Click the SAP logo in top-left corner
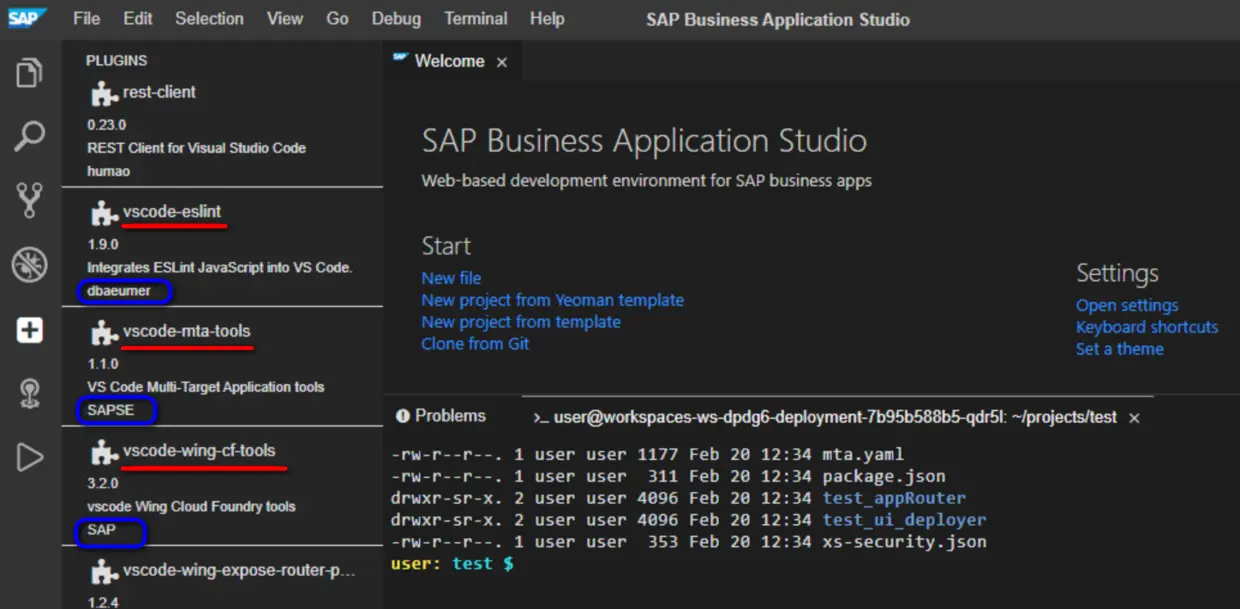1240x609 pixels. [x=28, y=18]
